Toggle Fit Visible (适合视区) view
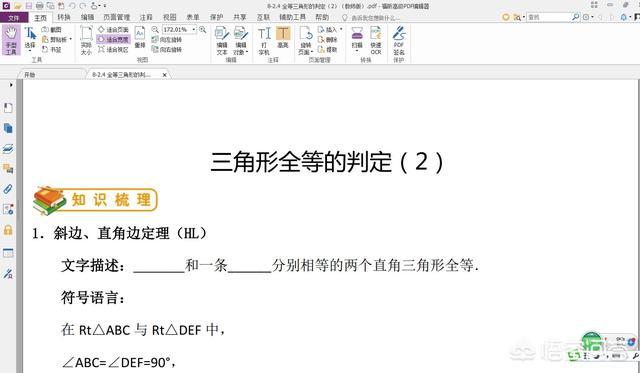 pyautogui.click(x=113, y=49)
